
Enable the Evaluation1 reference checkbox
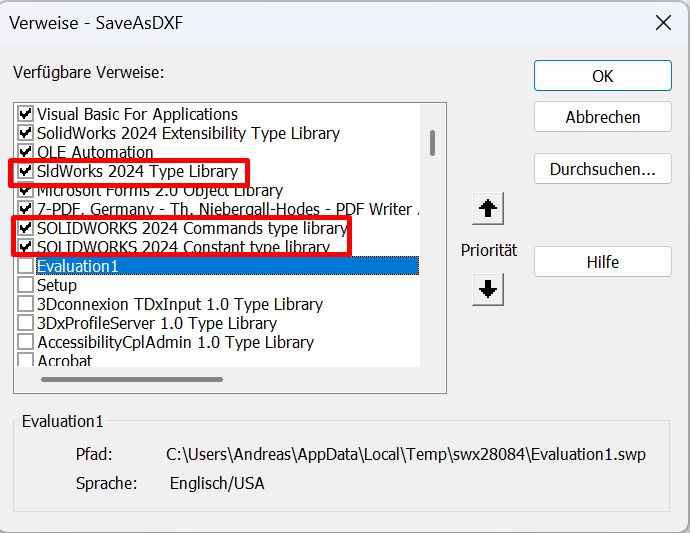click(25, 266)
